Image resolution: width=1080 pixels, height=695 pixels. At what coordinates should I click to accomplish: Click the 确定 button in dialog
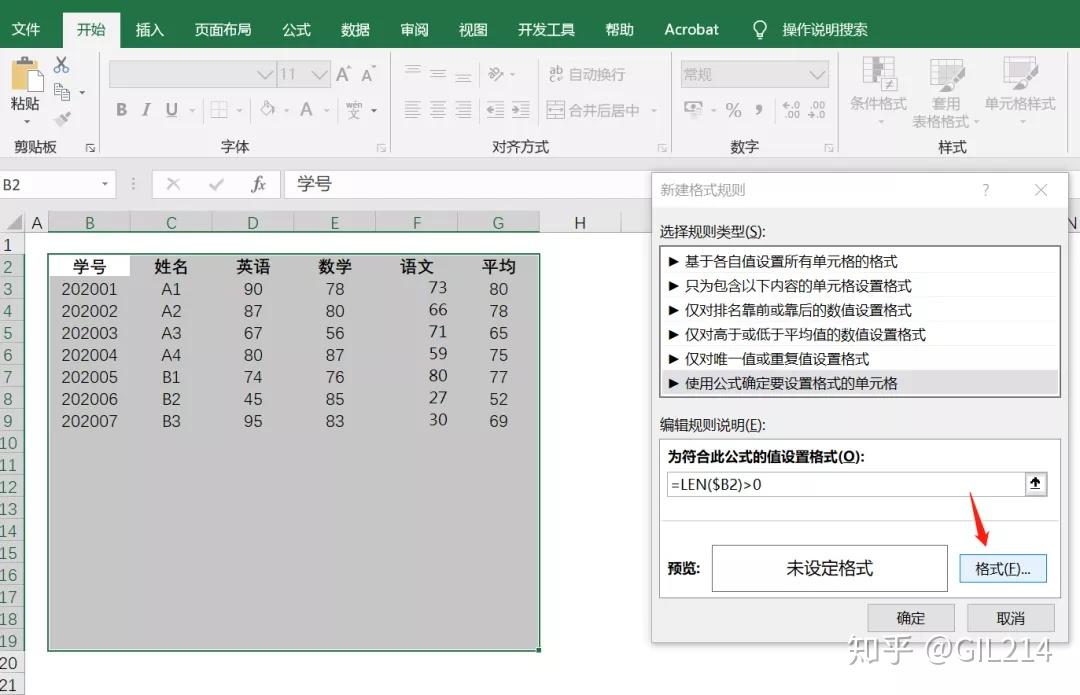[911, 618]
